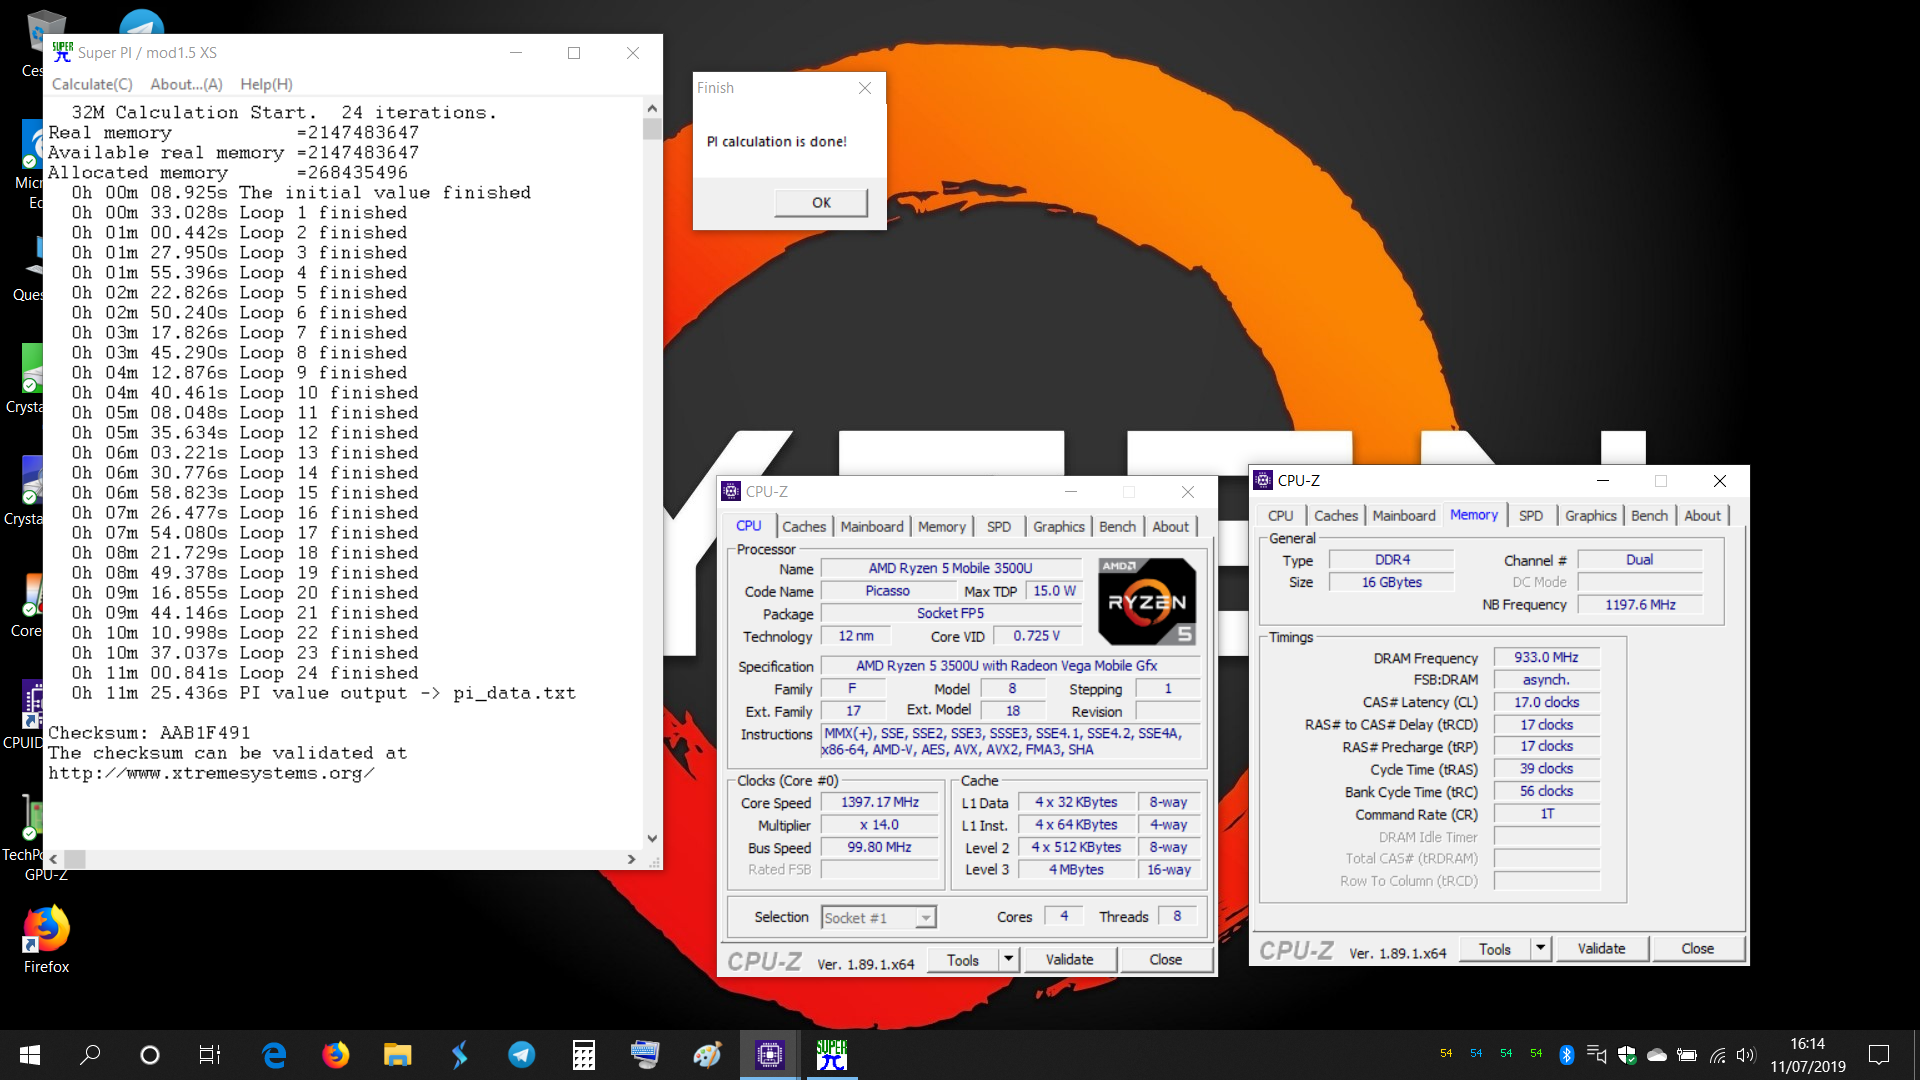Click Close button in left CPU-Z window
This screenshot has height=1080, width=1920.
[1166, 960]
